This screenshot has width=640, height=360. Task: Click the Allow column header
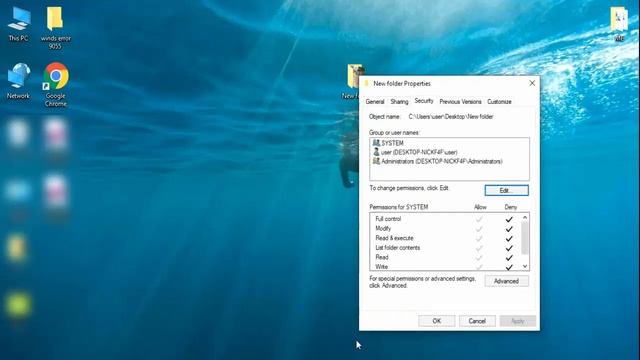tap(480, 207)
